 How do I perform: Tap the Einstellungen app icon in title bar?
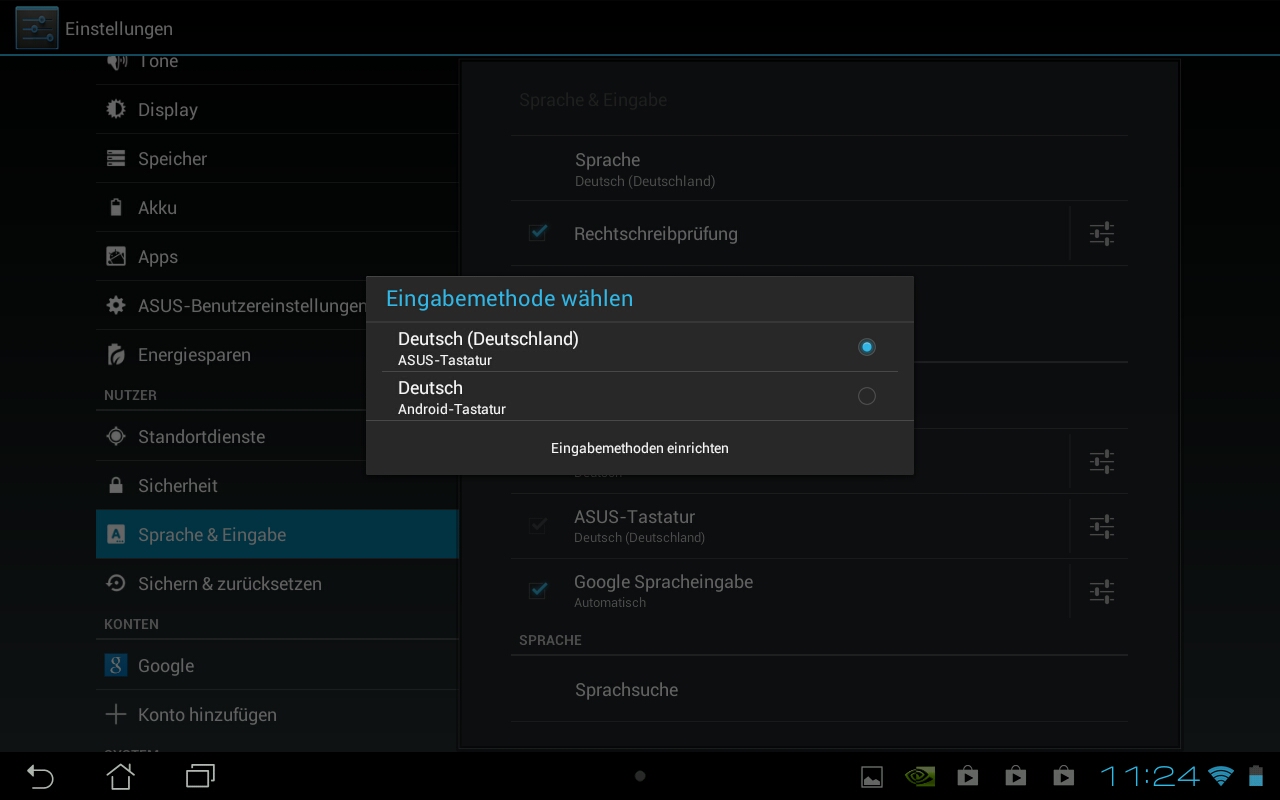(x=36, y=28)
